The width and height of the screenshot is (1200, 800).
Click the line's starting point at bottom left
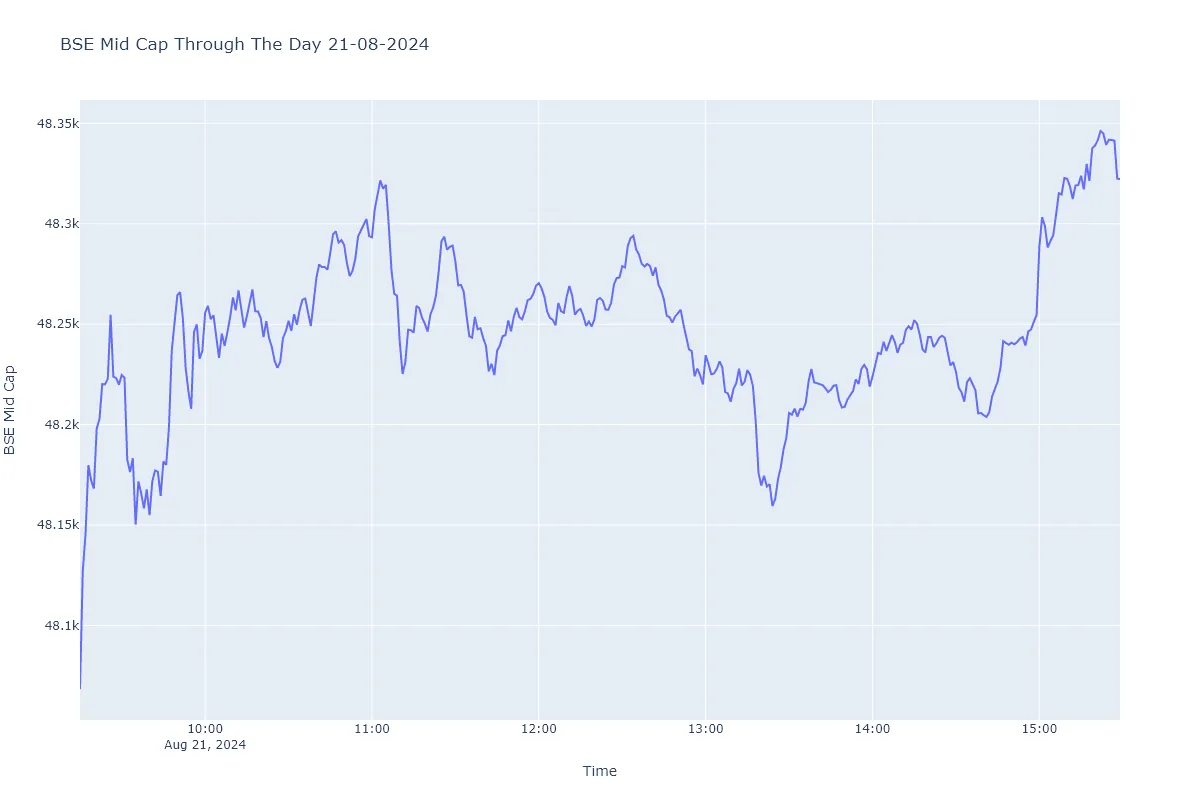coord(81,688)
